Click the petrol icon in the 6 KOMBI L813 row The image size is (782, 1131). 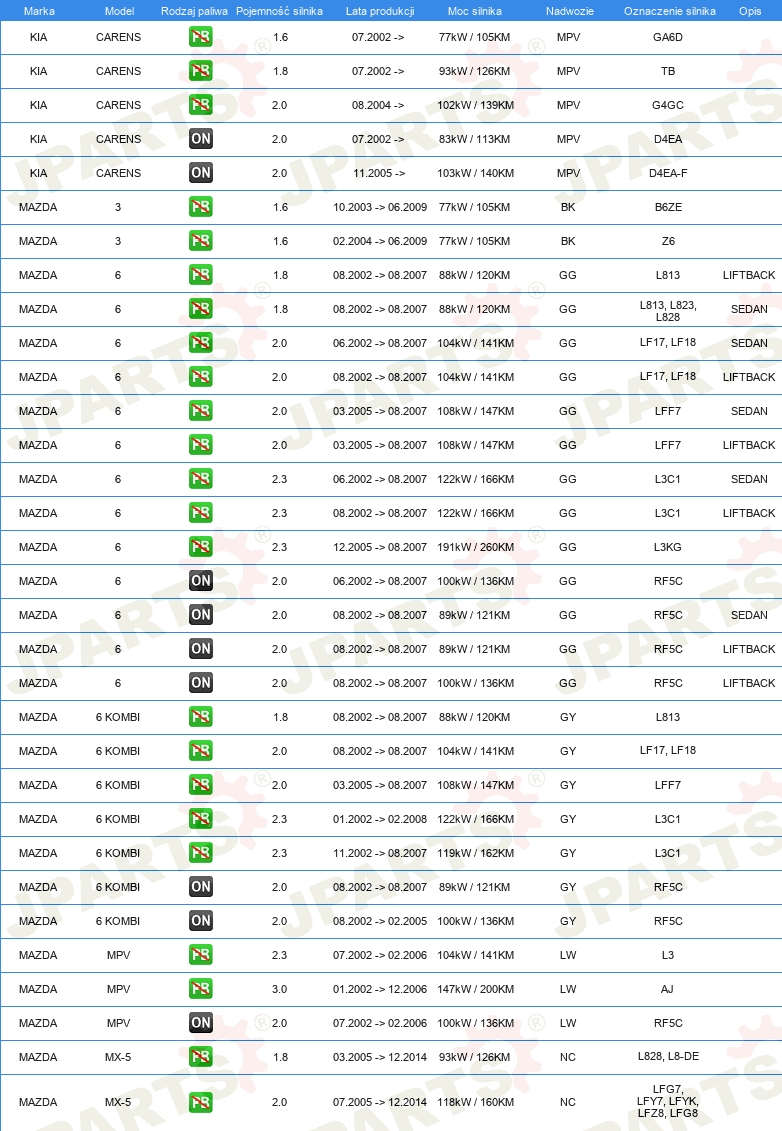tap(201, 717)
